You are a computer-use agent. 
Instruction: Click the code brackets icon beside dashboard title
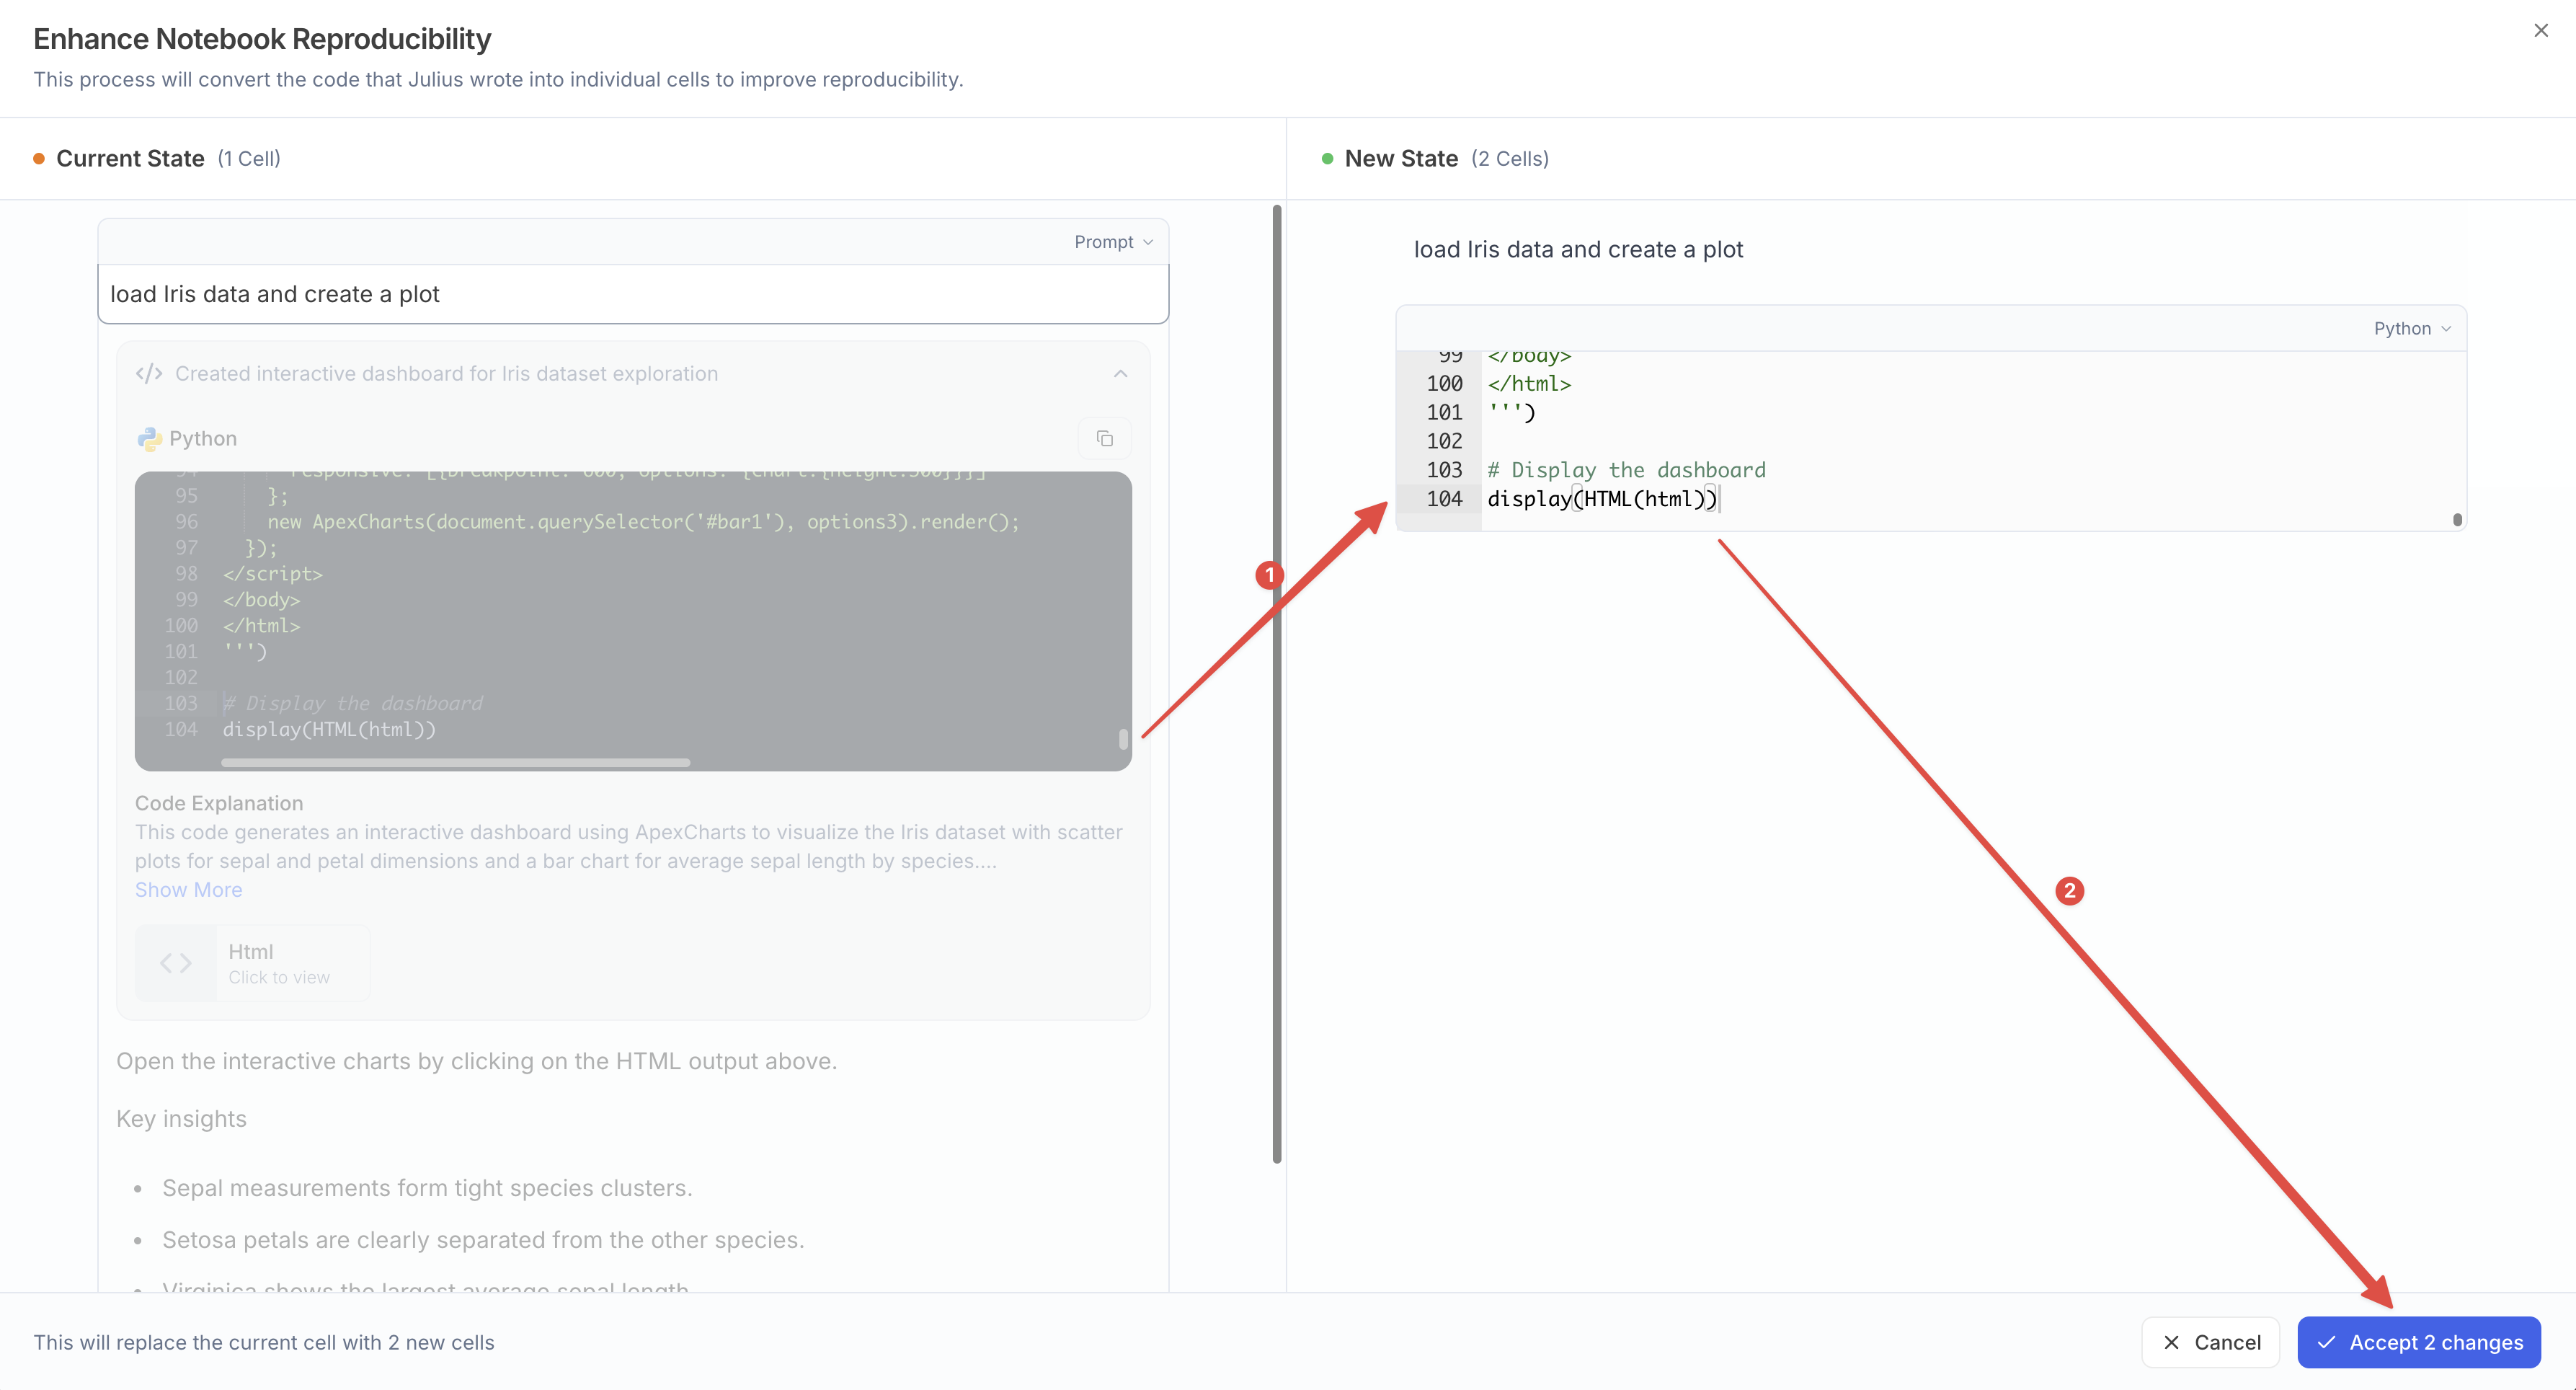click(149, 374)
